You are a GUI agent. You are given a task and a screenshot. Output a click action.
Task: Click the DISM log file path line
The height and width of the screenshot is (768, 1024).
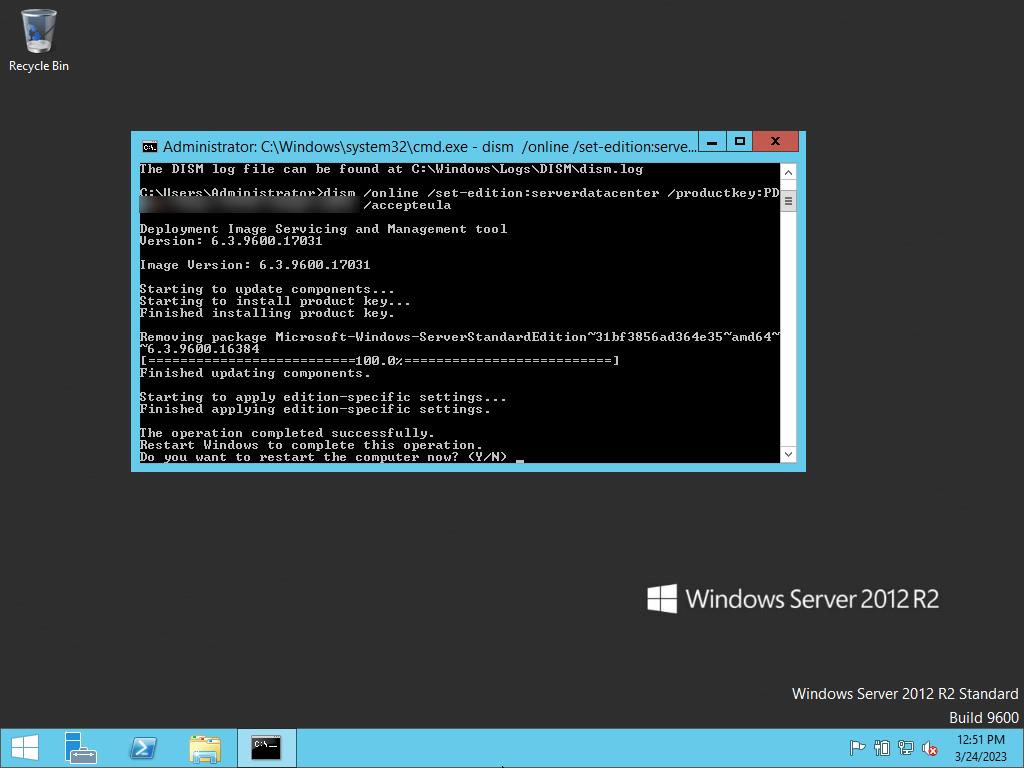[x=391, y=168]
